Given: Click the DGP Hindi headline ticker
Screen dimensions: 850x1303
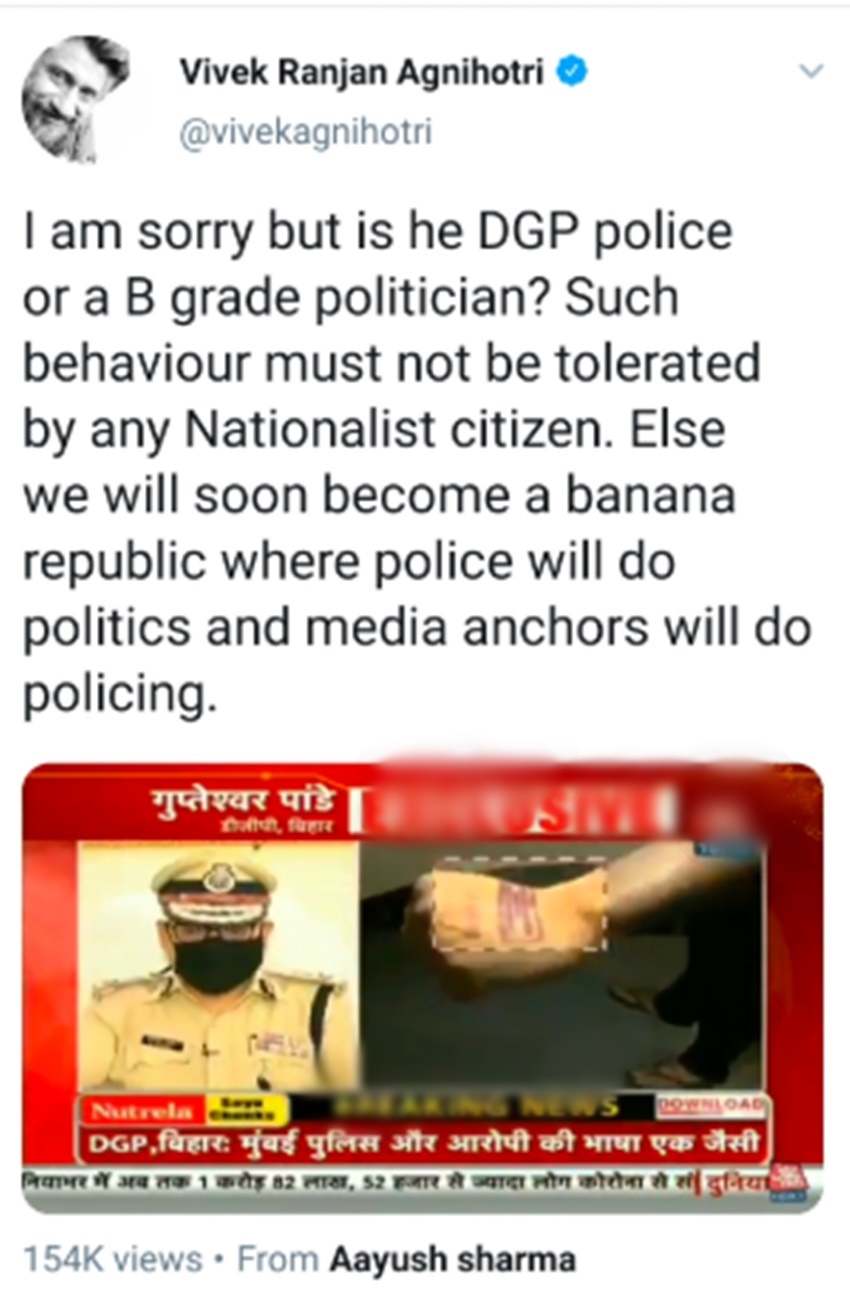Looking at the screenshot, I should click(422, 1142).
